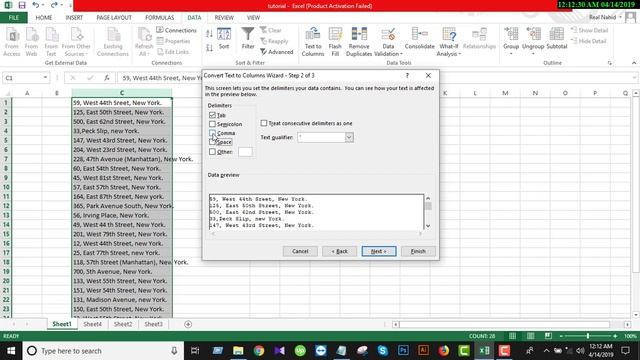
Task: Open Consolidate tool
Action: 420,39
